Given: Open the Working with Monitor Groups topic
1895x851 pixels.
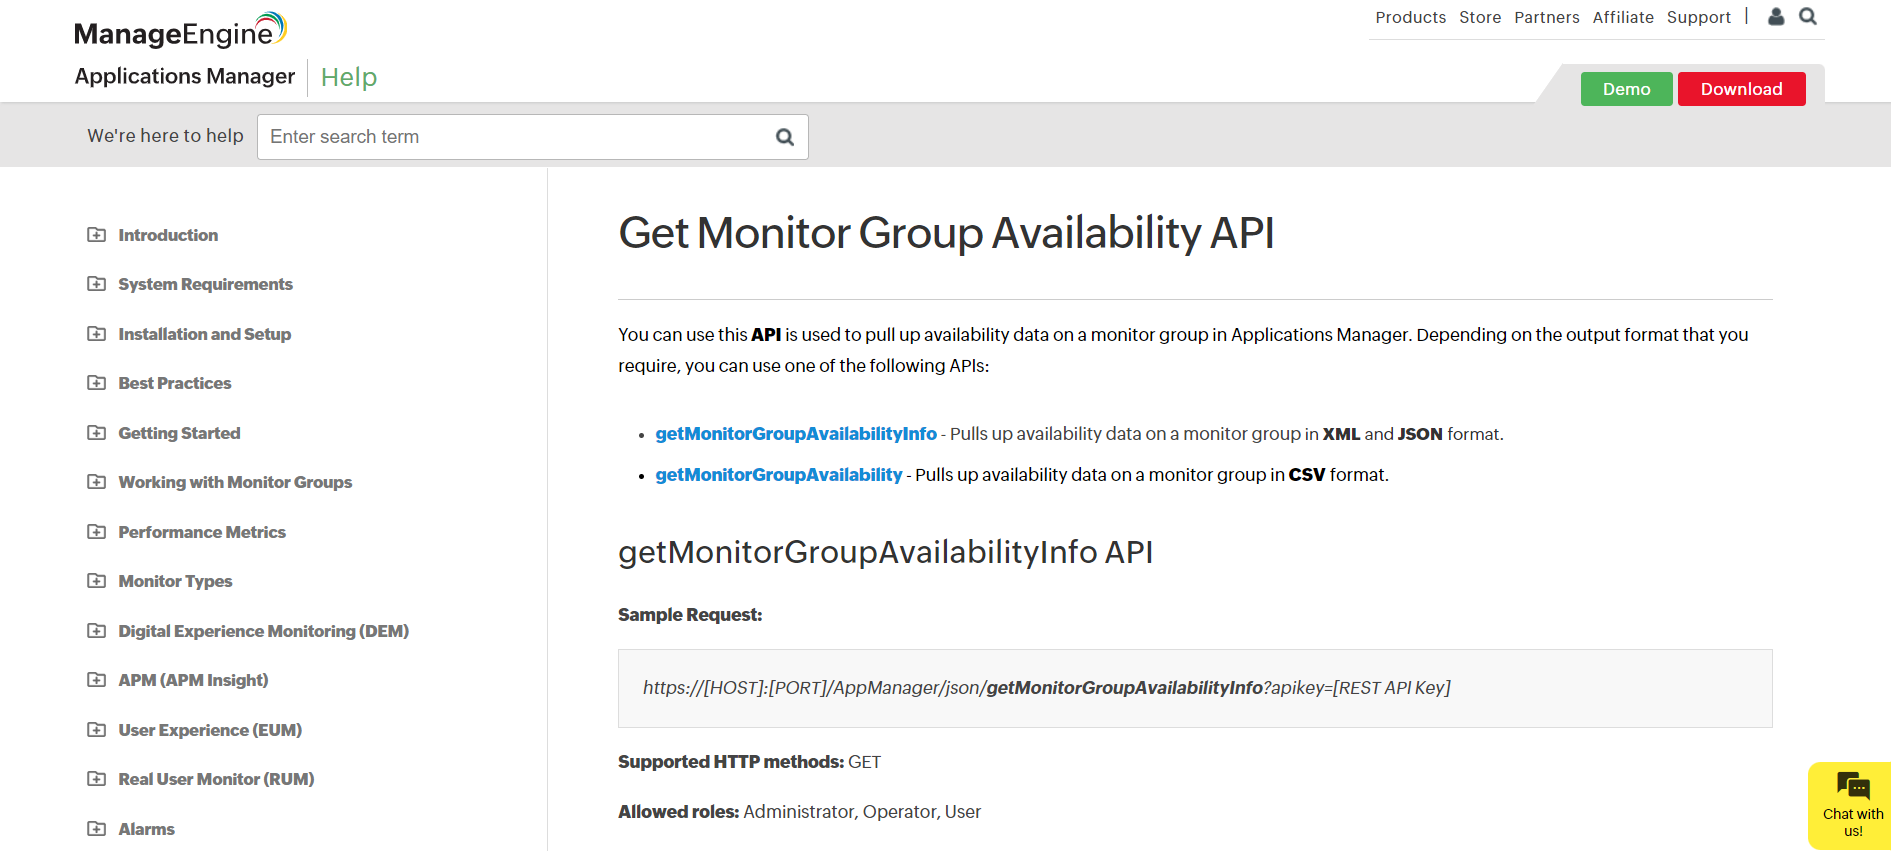Looking at the screenshot, I should pyautogui.click(x=235, y=482).
